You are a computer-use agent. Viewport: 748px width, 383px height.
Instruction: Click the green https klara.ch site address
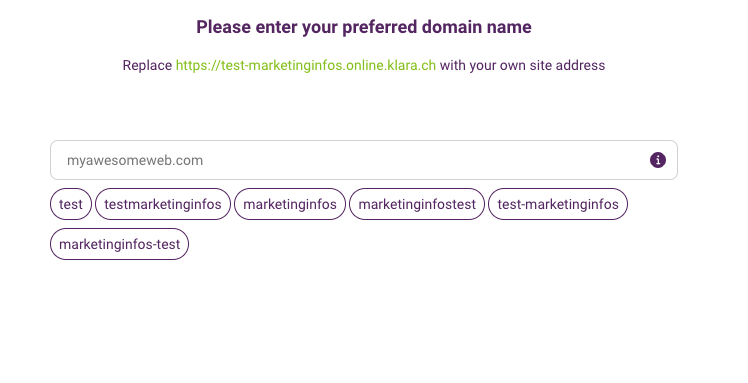[306, 65]
